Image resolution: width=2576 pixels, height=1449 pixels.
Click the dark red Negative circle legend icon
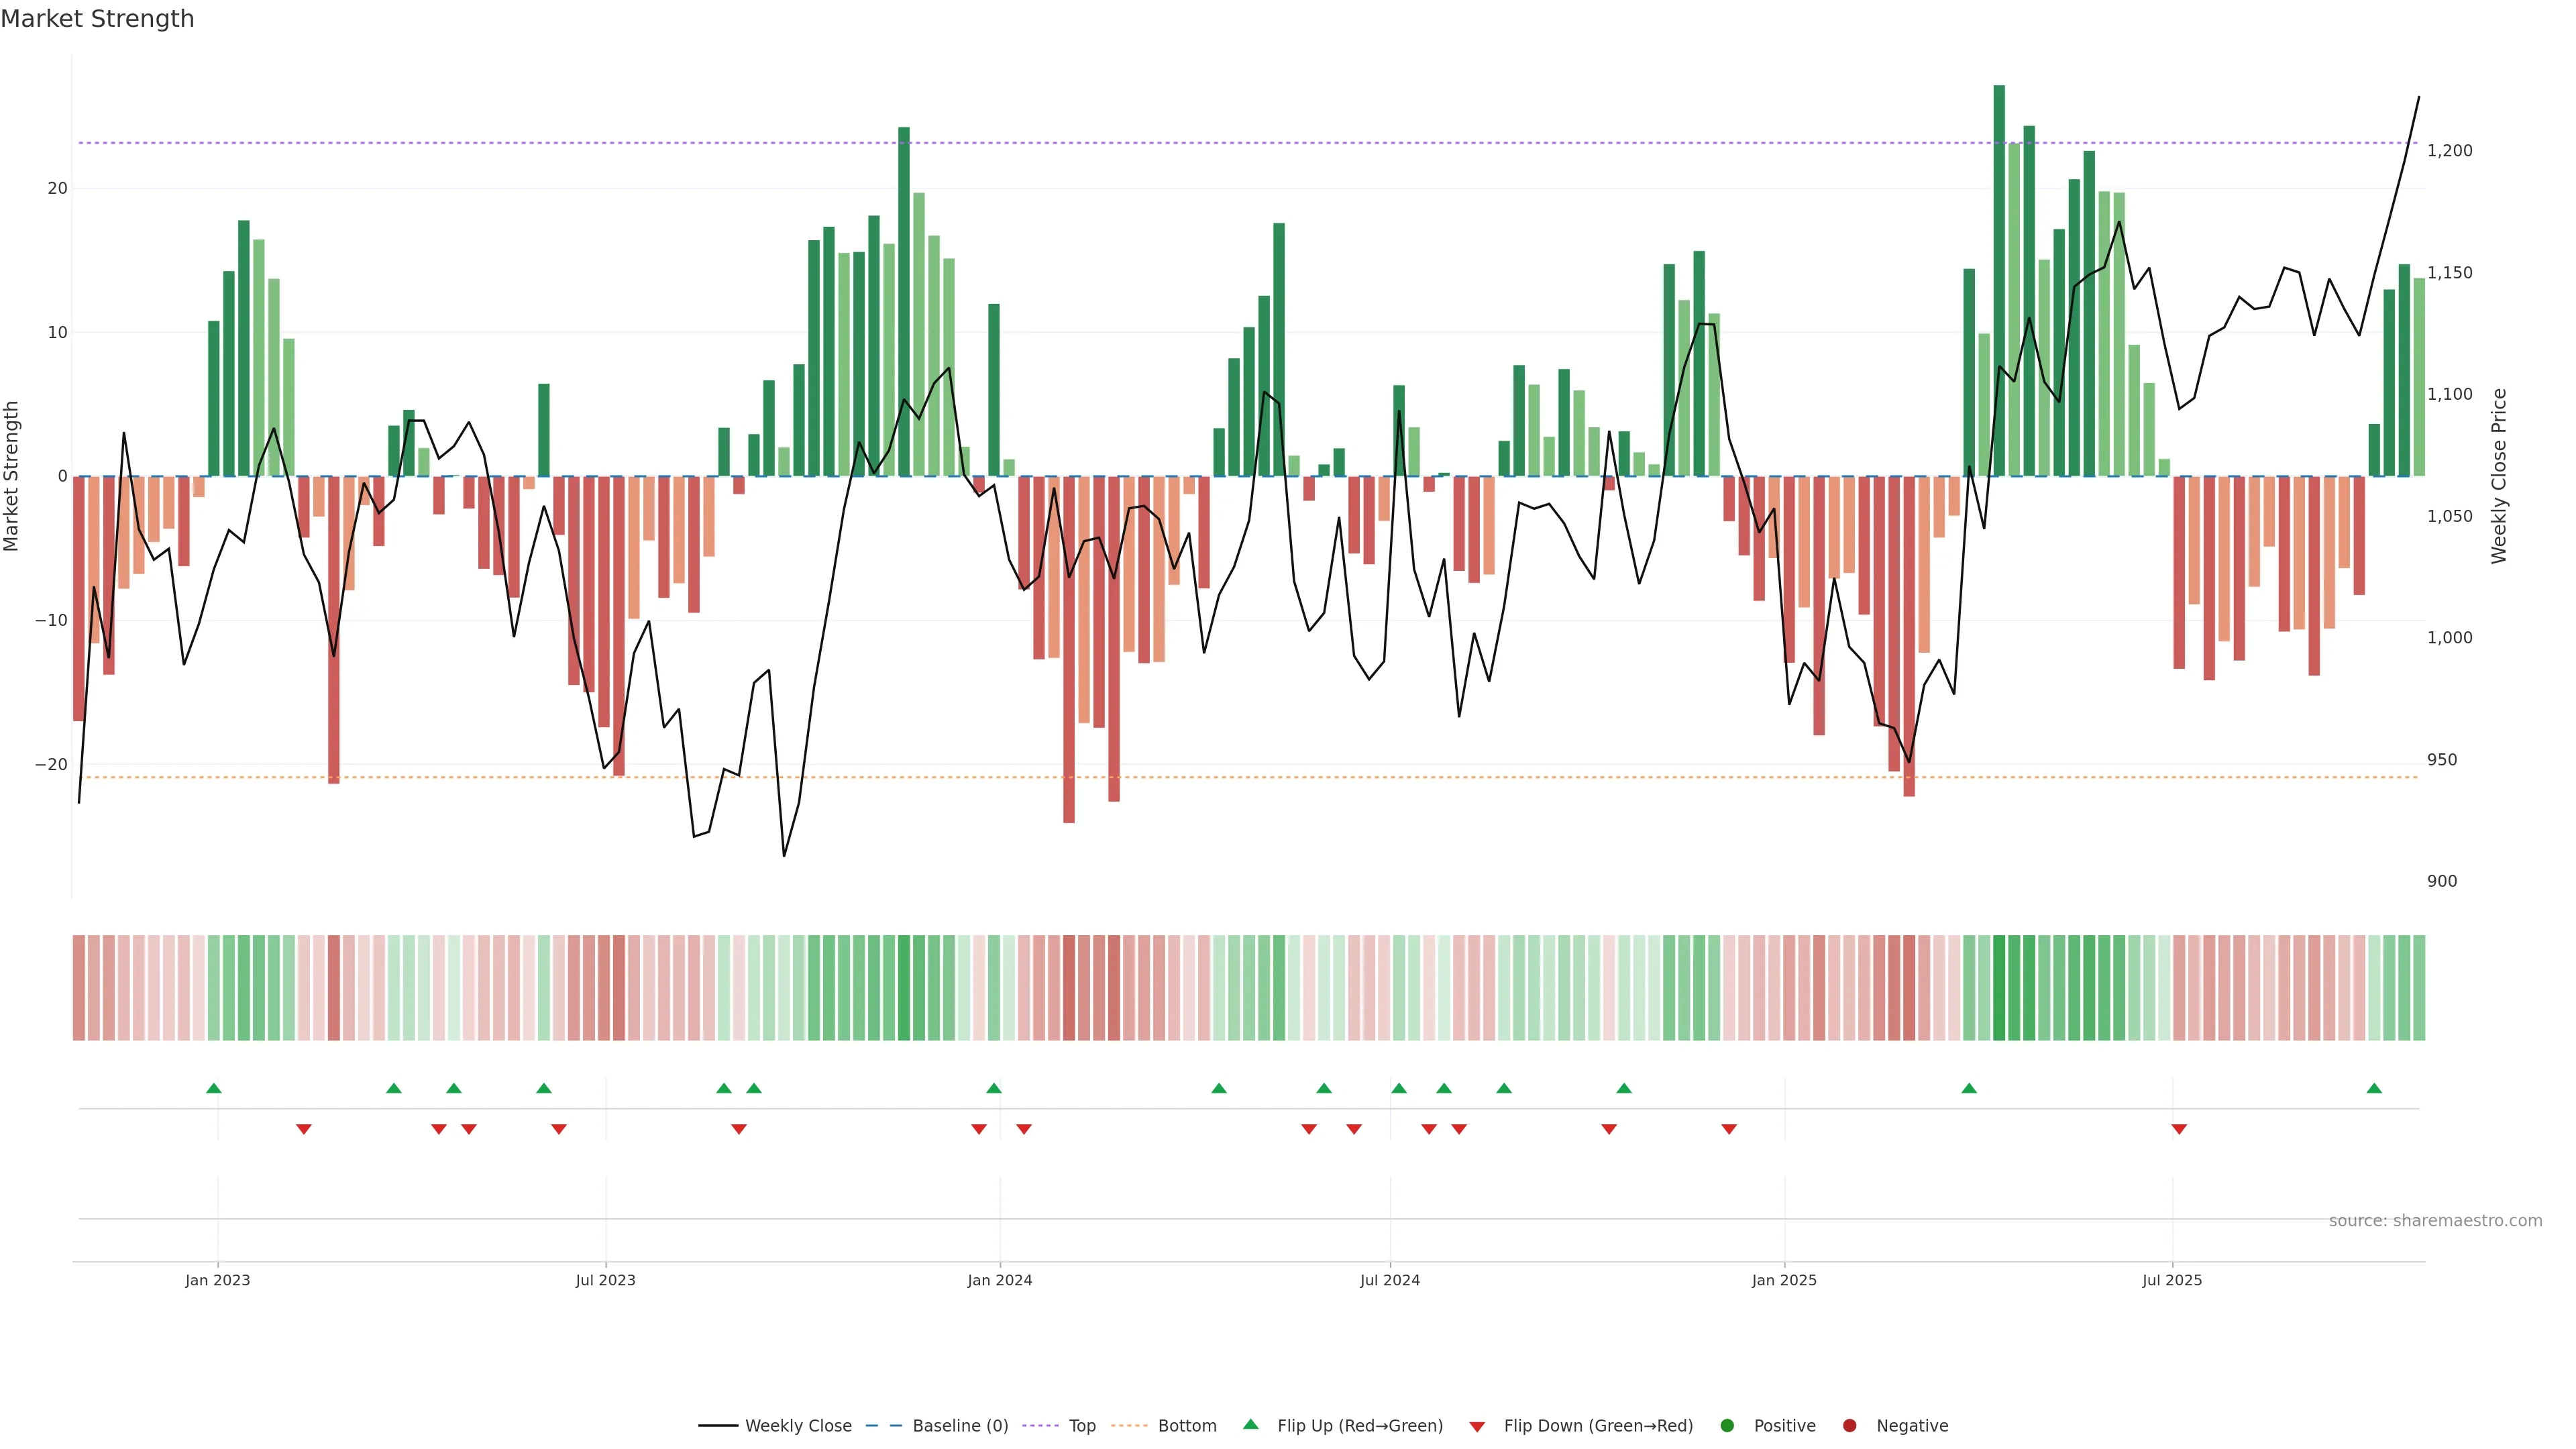tap(1849, 1425)
